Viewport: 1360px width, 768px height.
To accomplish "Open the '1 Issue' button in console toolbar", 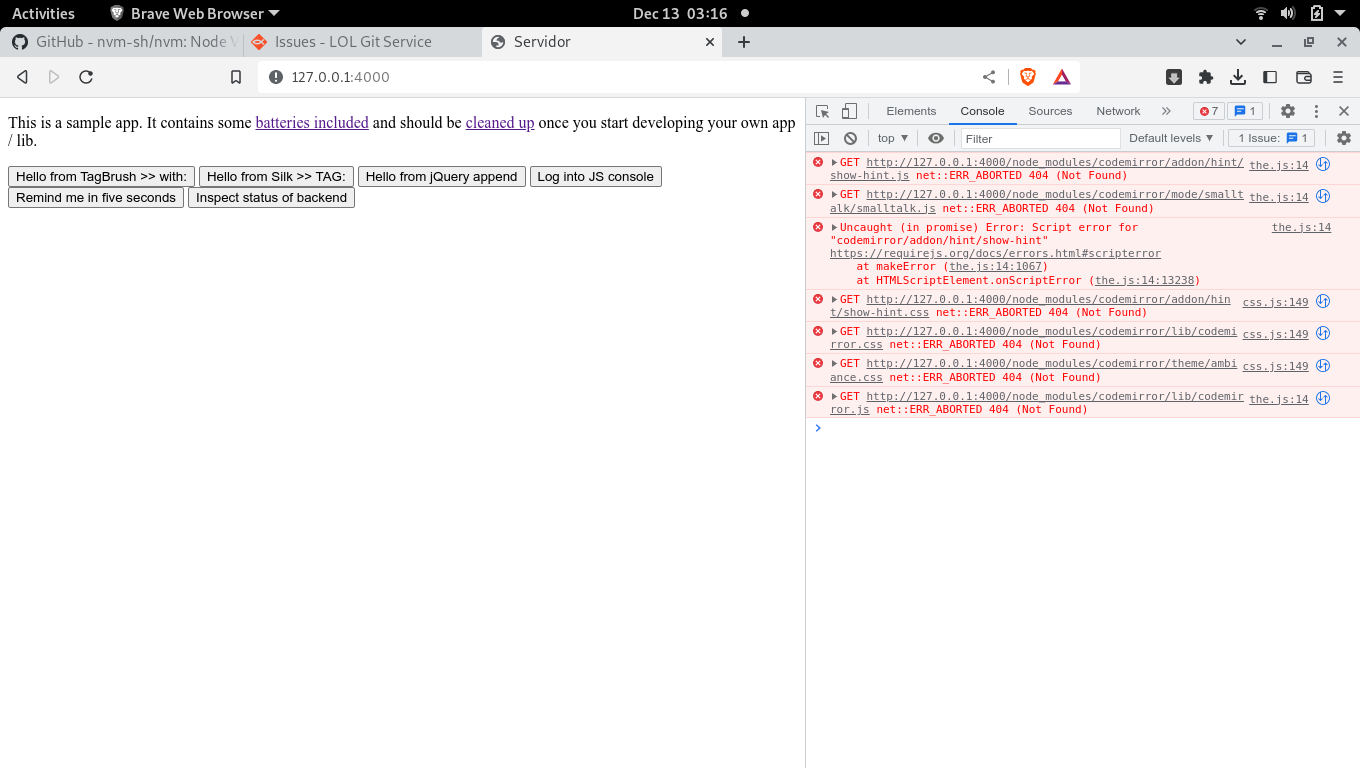I will point(1270,138).
